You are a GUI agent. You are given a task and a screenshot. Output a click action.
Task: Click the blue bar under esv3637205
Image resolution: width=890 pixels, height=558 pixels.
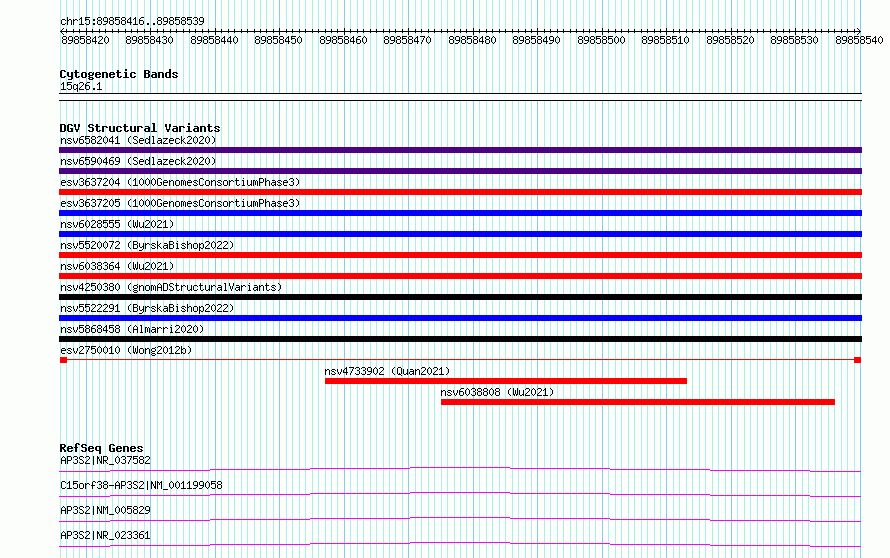coord(460,213)
